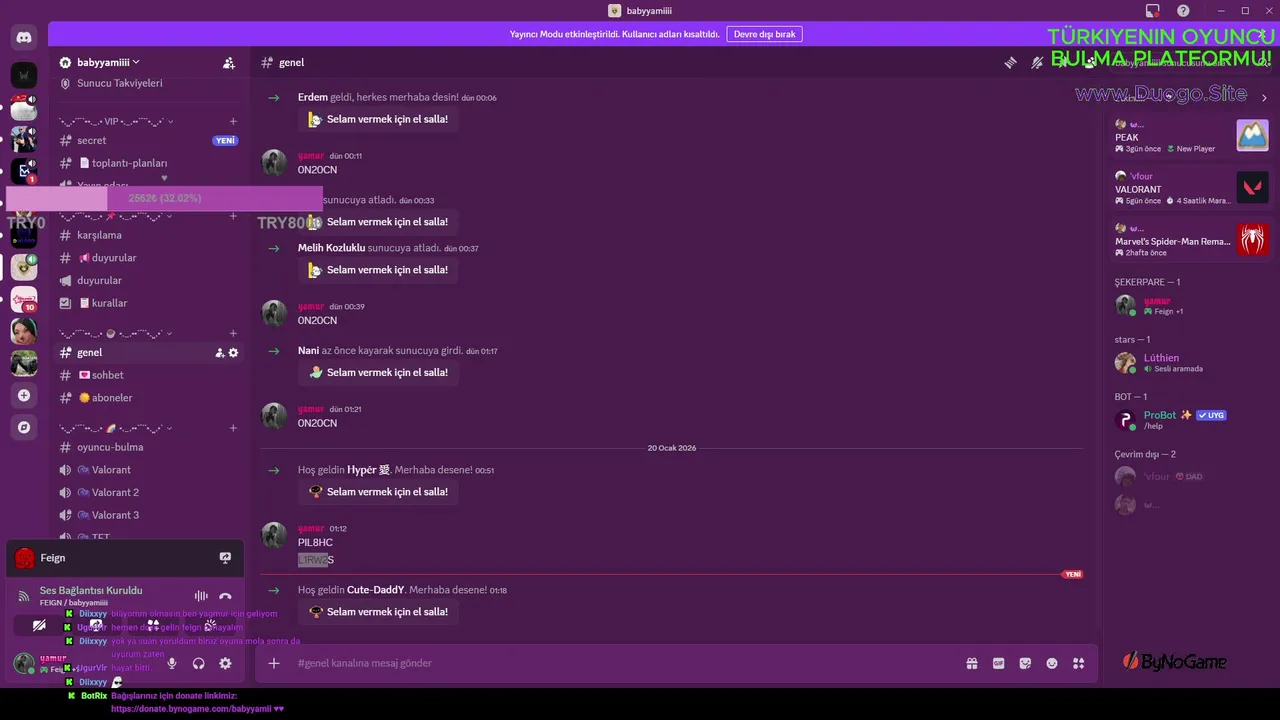Open Discord direct messages home icon
The width and height of the screenshot is (1280, 720).
[x=24, y=38]
